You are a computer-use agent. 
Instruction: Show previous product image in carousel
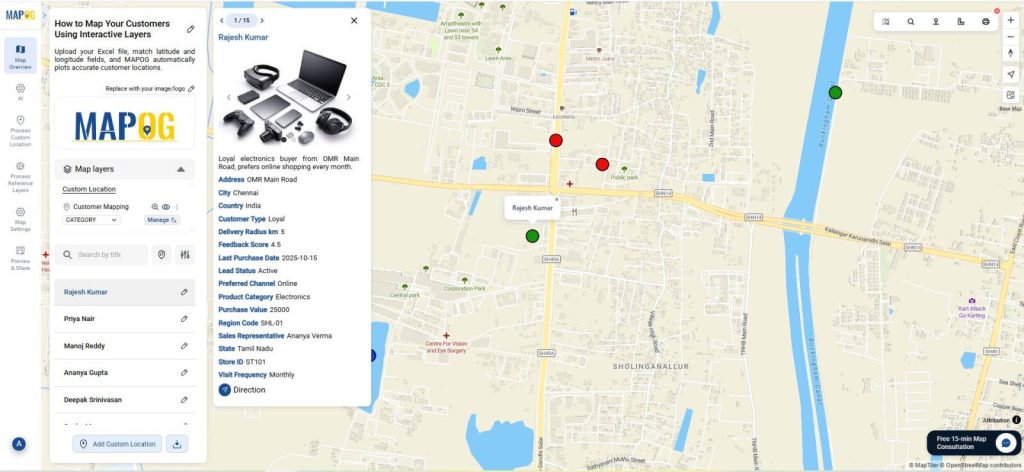click(x=229, y=97)
